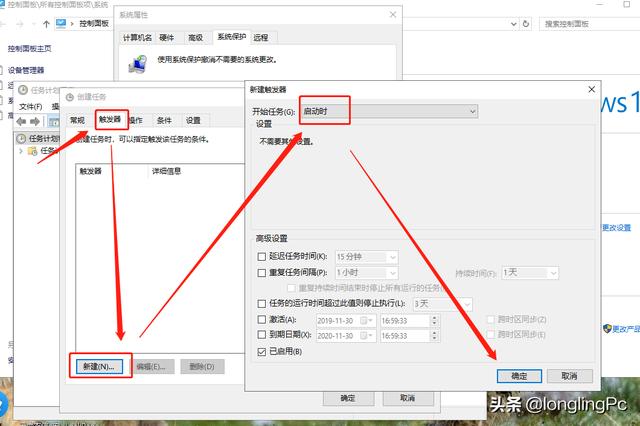Viewport: 640px width, 426px height.
Task: Enable the 延迟任务时间(K) checkbox
Action: point(262,257)
